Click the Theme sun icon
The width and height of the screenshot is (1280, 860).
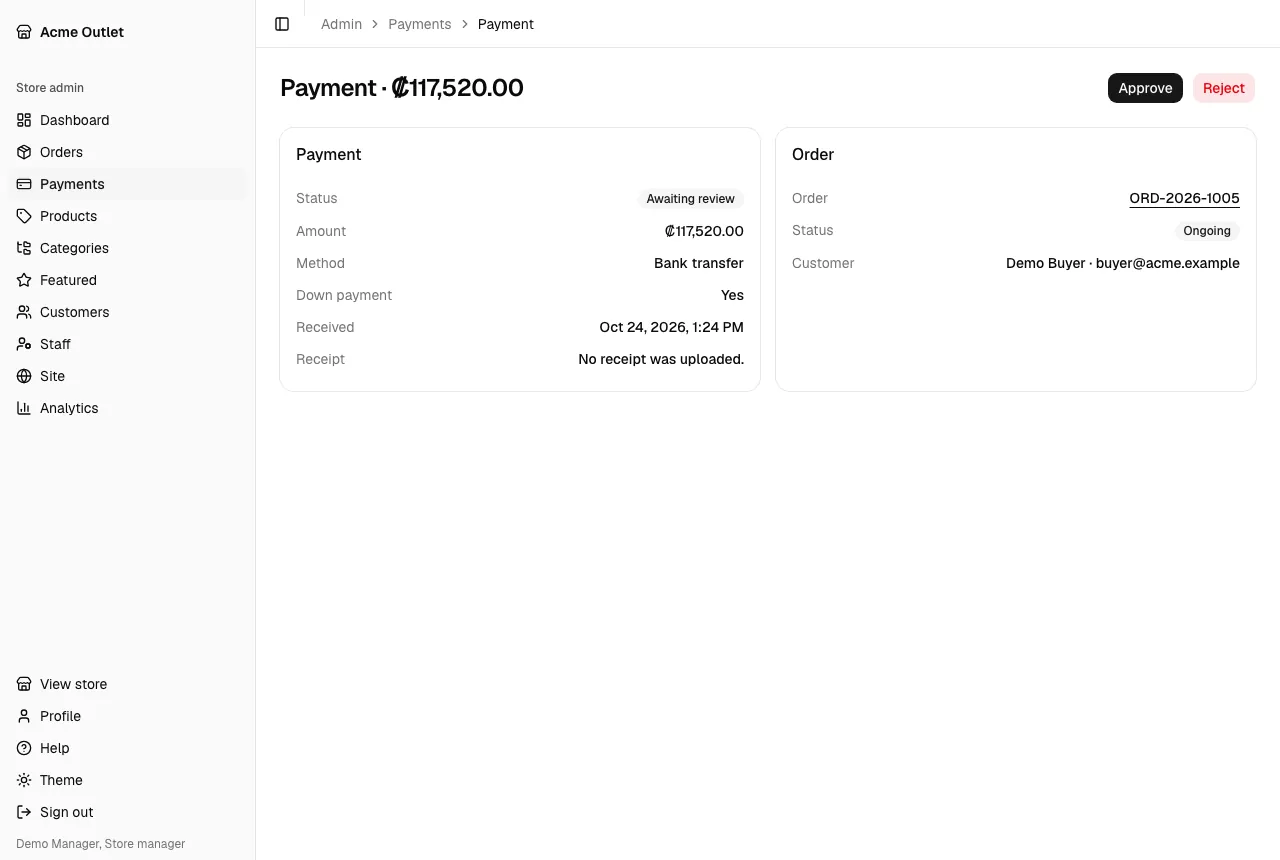point(24,780)
